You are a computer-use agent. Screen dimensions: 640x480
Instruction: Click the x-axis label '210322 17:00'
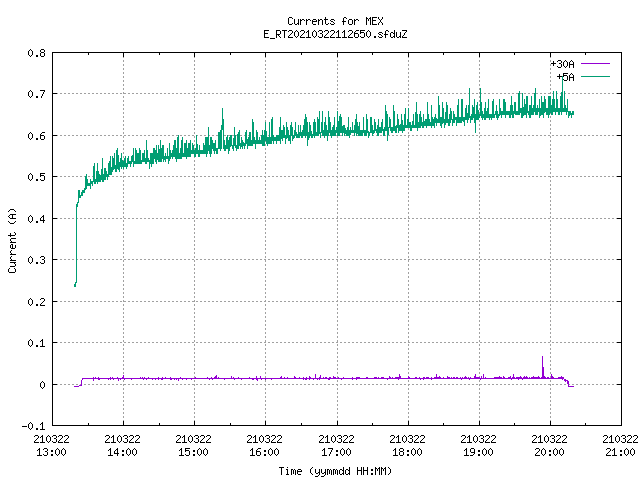pos(336,445)
